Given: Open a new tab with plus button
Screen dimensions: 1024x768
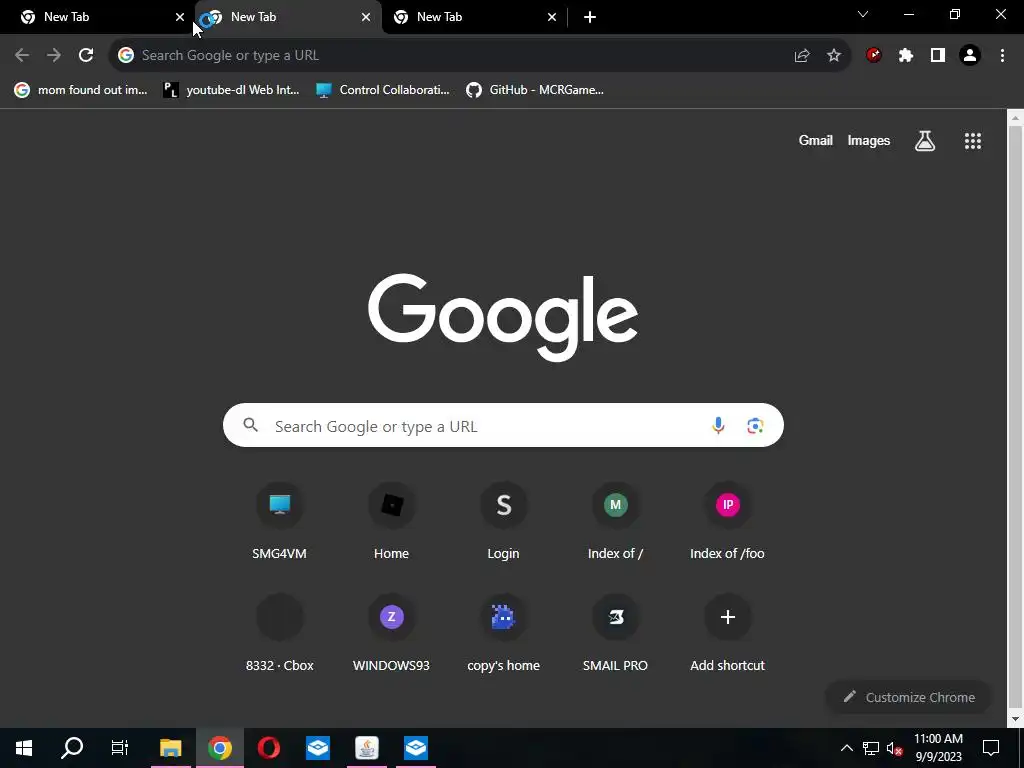Looking at the screenshot, I should pos(590,17).
